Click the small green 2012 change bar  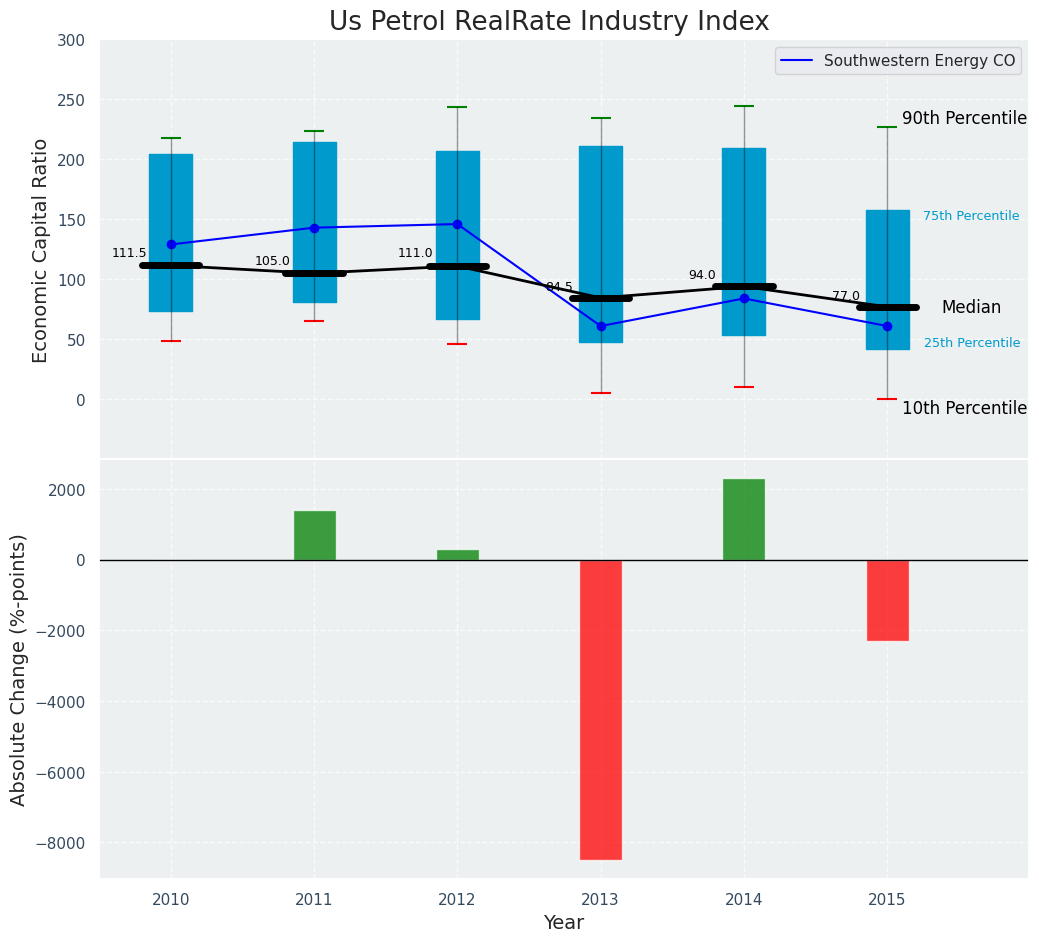tap(457, 554)
